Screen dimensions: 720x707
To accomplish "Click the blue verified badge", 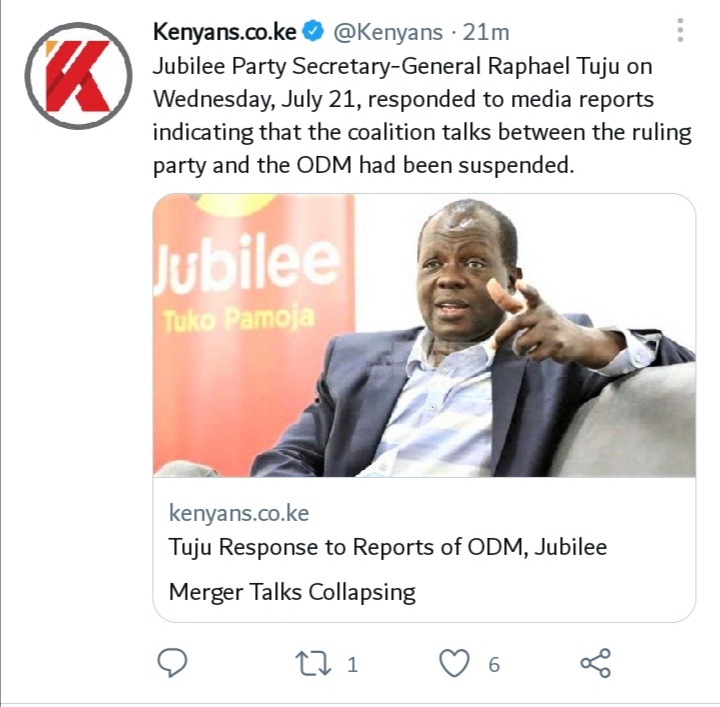I will 314,32.
